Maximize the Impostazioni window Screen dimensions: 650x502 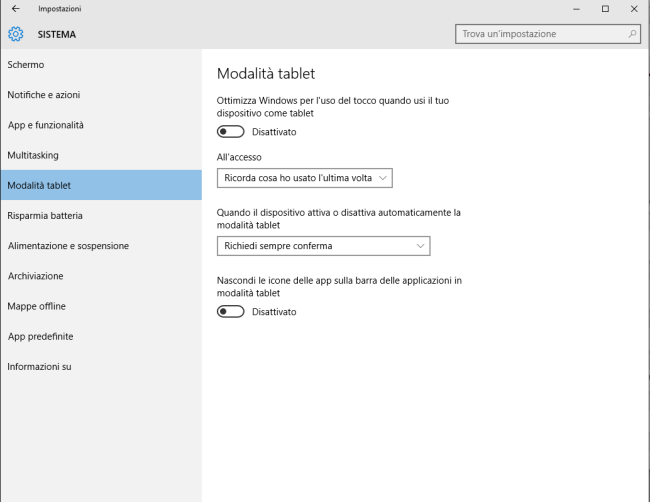[x=605, y=9]
